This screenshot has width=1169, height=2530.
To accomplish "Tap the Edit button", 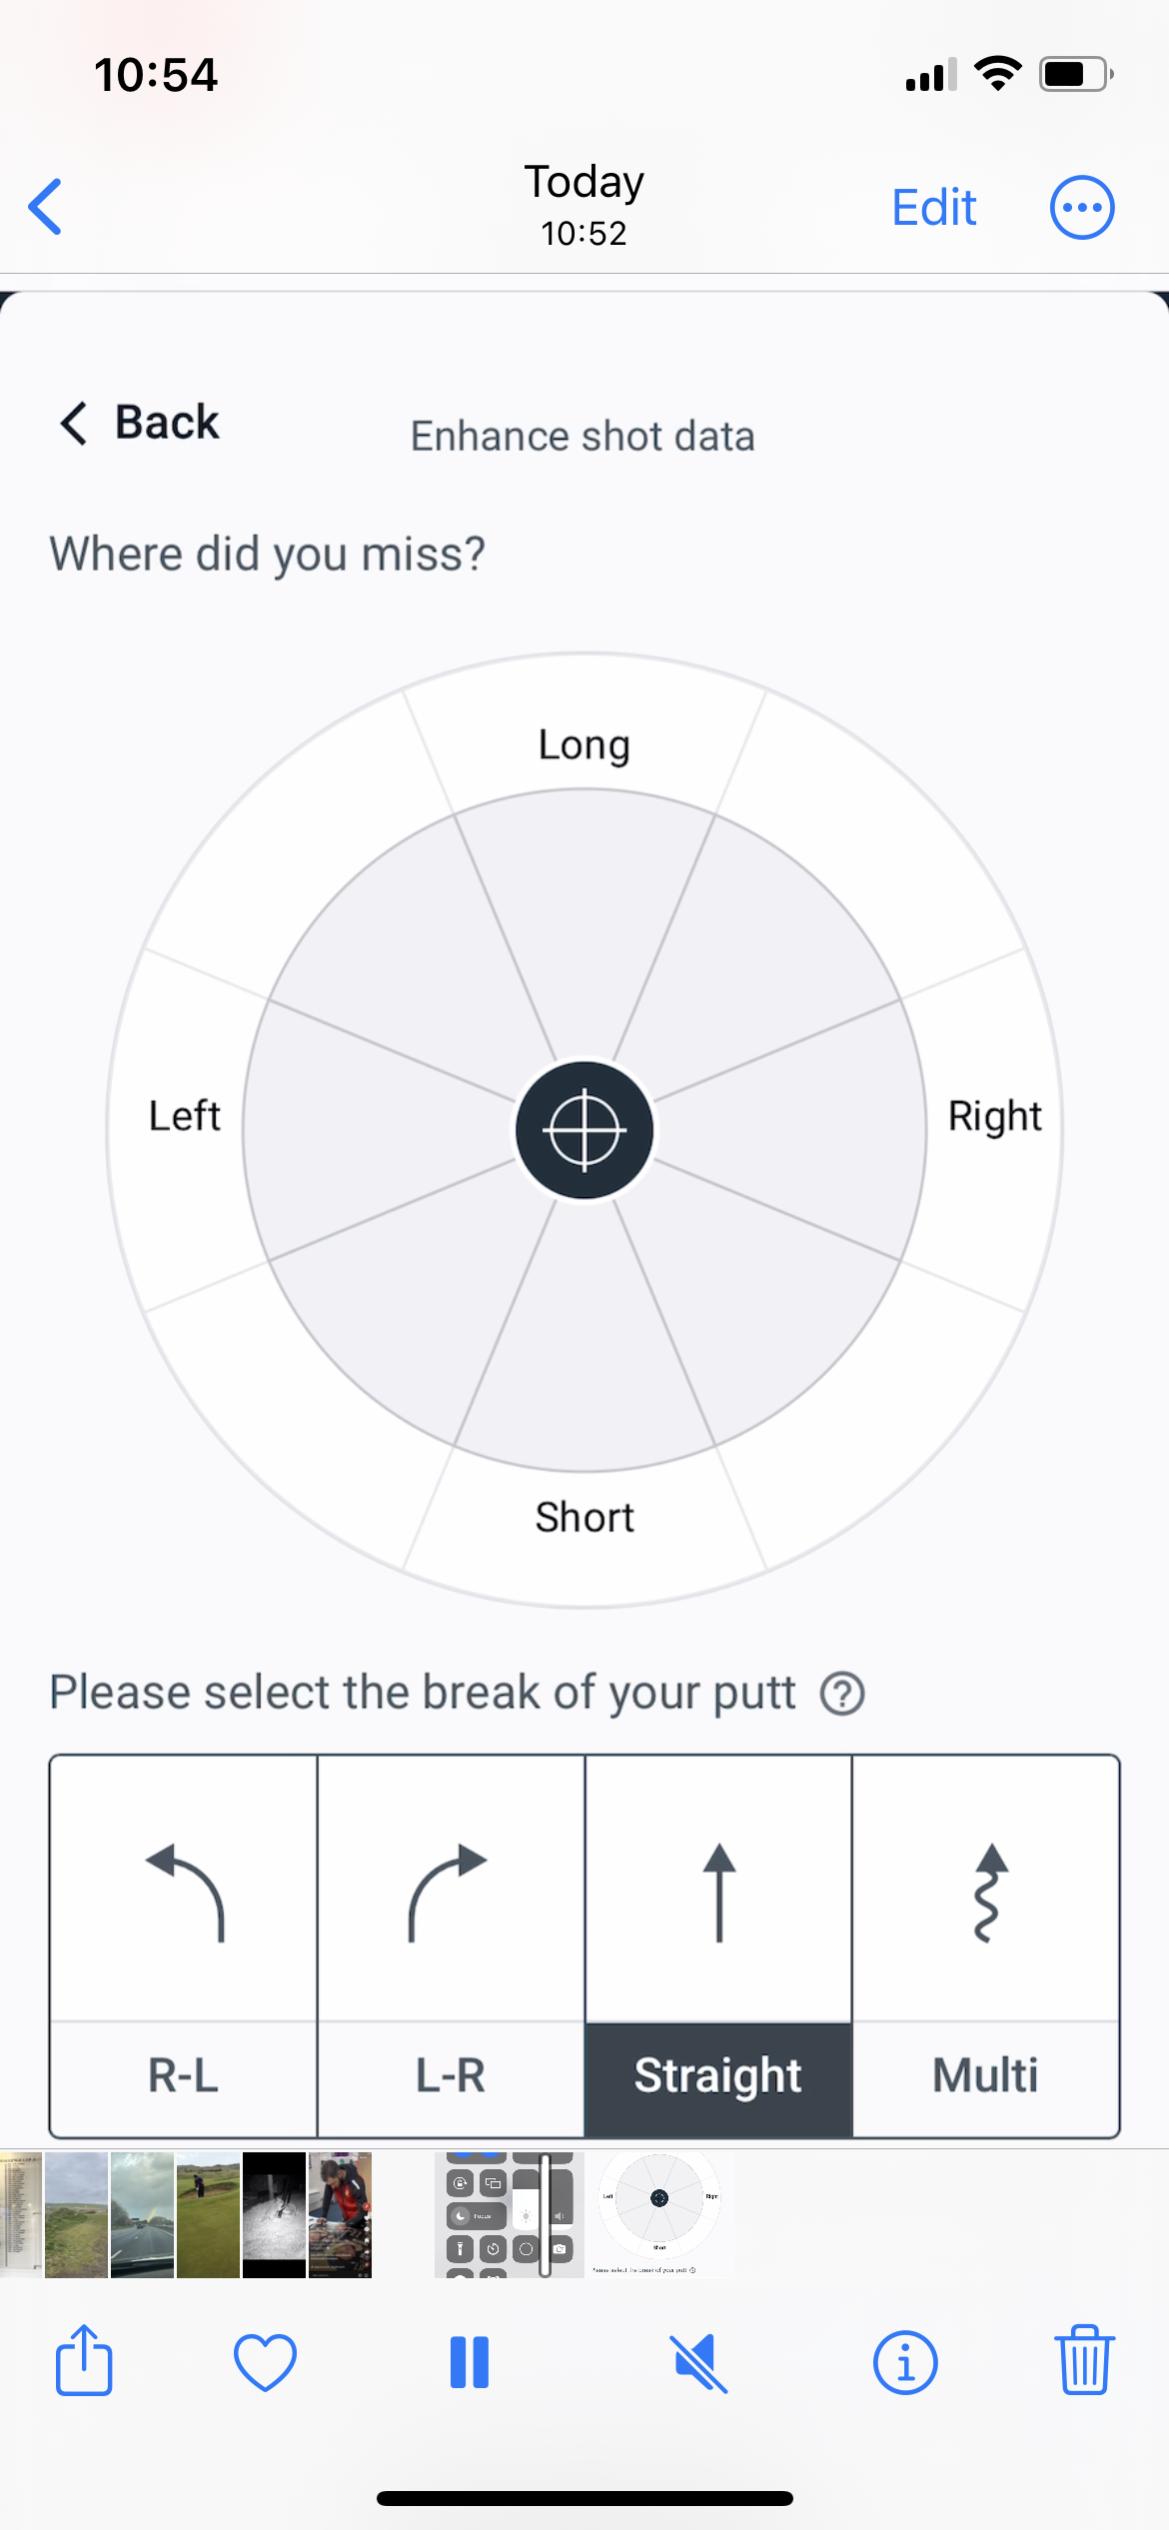I will click(x=933, y=208).
